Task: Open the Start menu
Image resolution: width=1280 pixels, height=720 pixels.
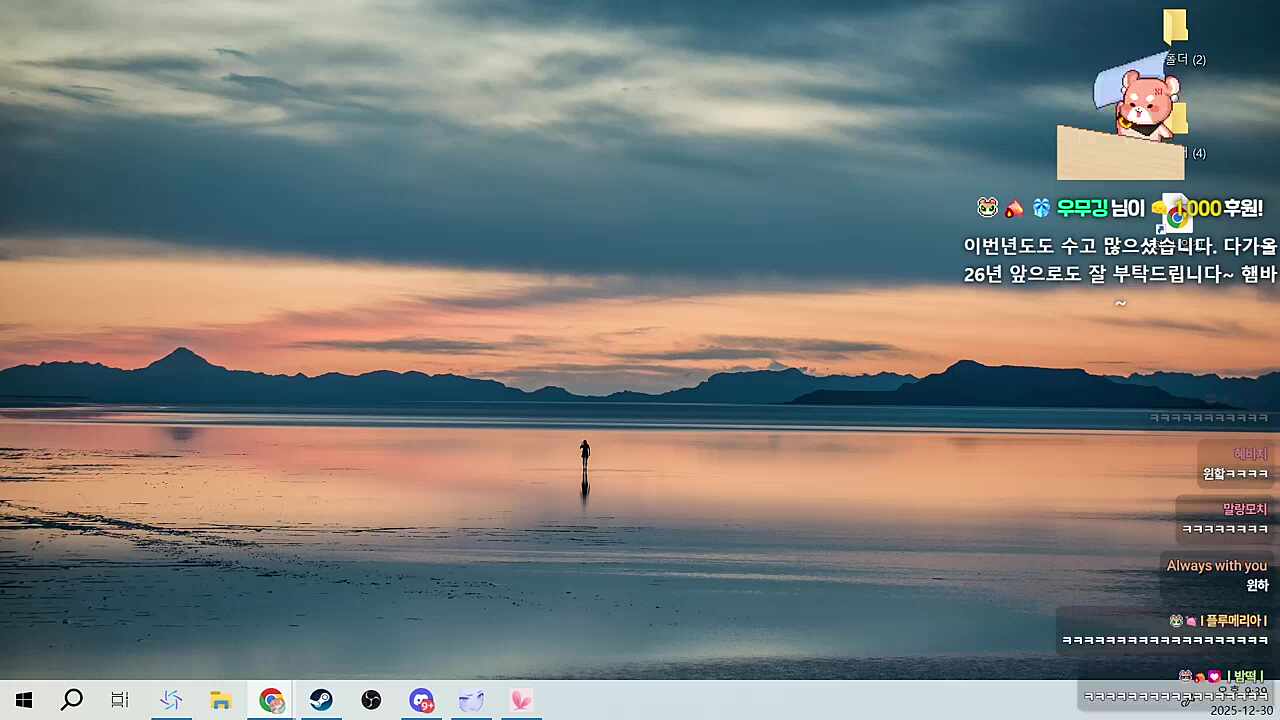Action: point(24,700)
